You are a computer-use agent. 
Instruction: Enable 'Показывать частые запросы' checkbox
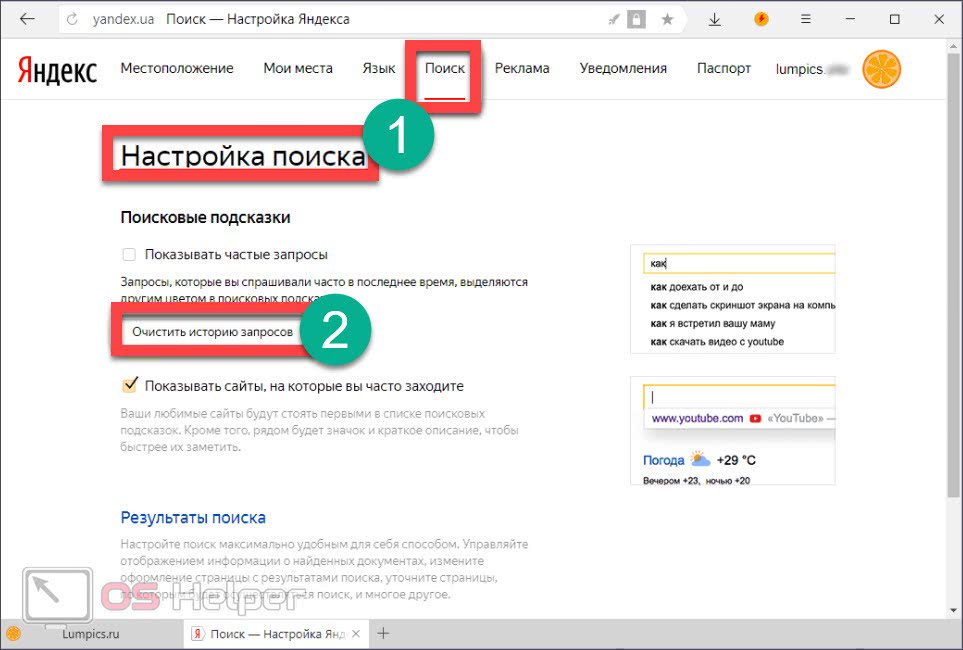tap(128, 255)
